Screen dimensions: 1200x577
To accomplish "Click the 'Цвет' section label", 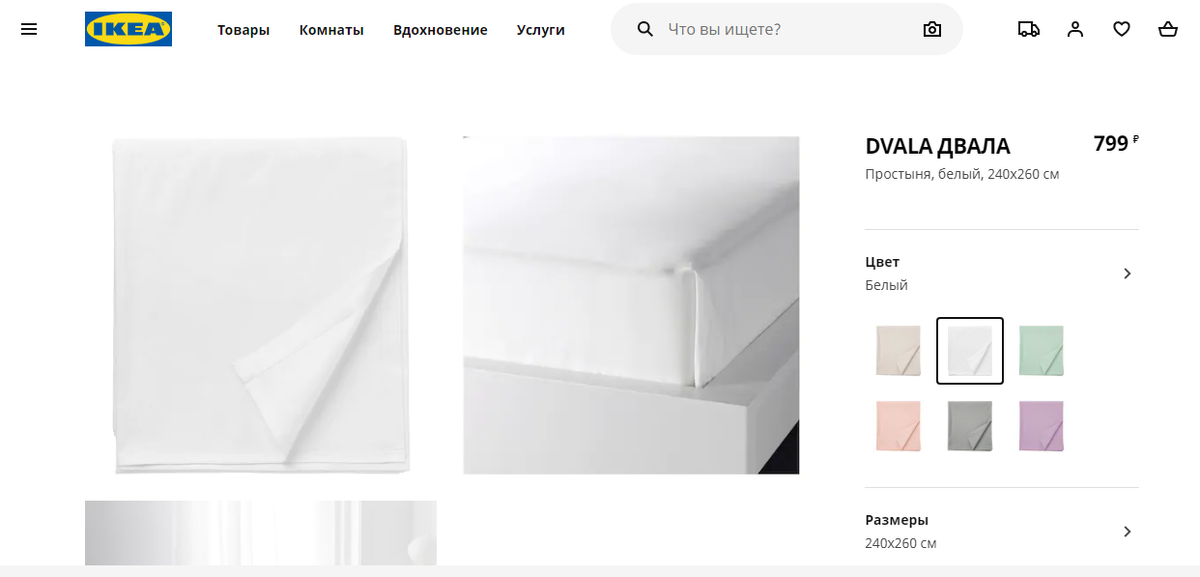I will [x=882, y=262].
